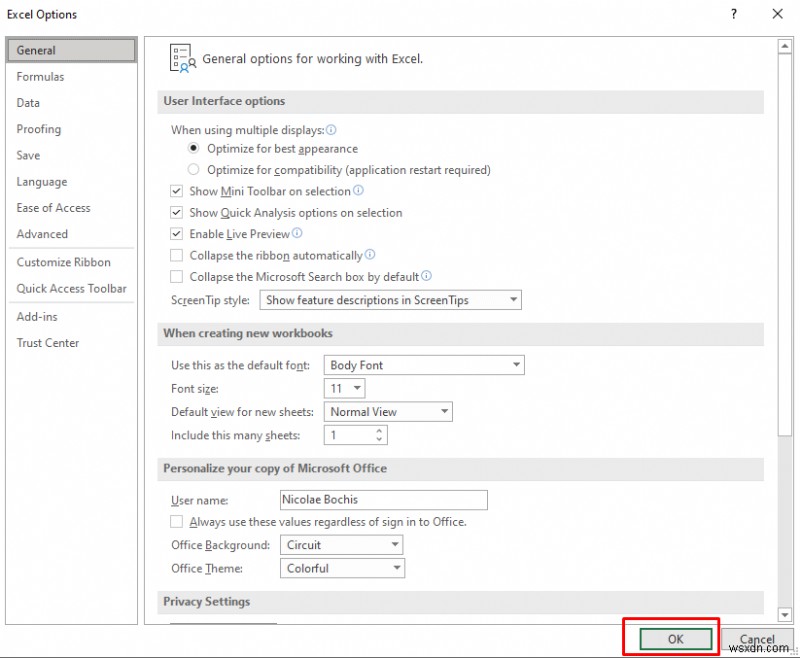Select Optimize for compatibility radio button
This screenshot has width=800, height=658.
tap(193, 169)
